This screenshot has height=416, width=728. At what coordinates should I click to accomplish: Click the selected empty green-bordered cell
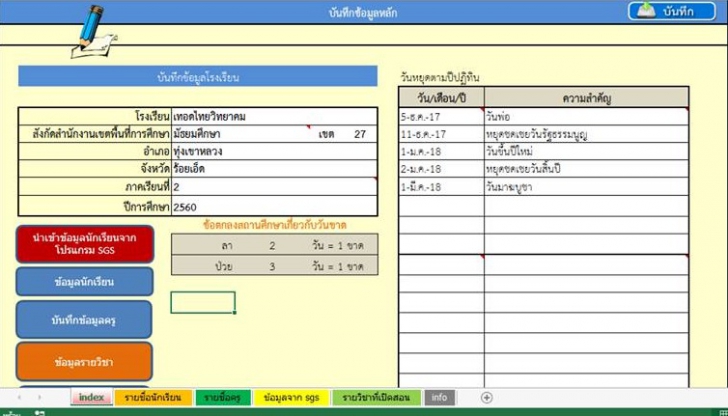tap(203, 302)
